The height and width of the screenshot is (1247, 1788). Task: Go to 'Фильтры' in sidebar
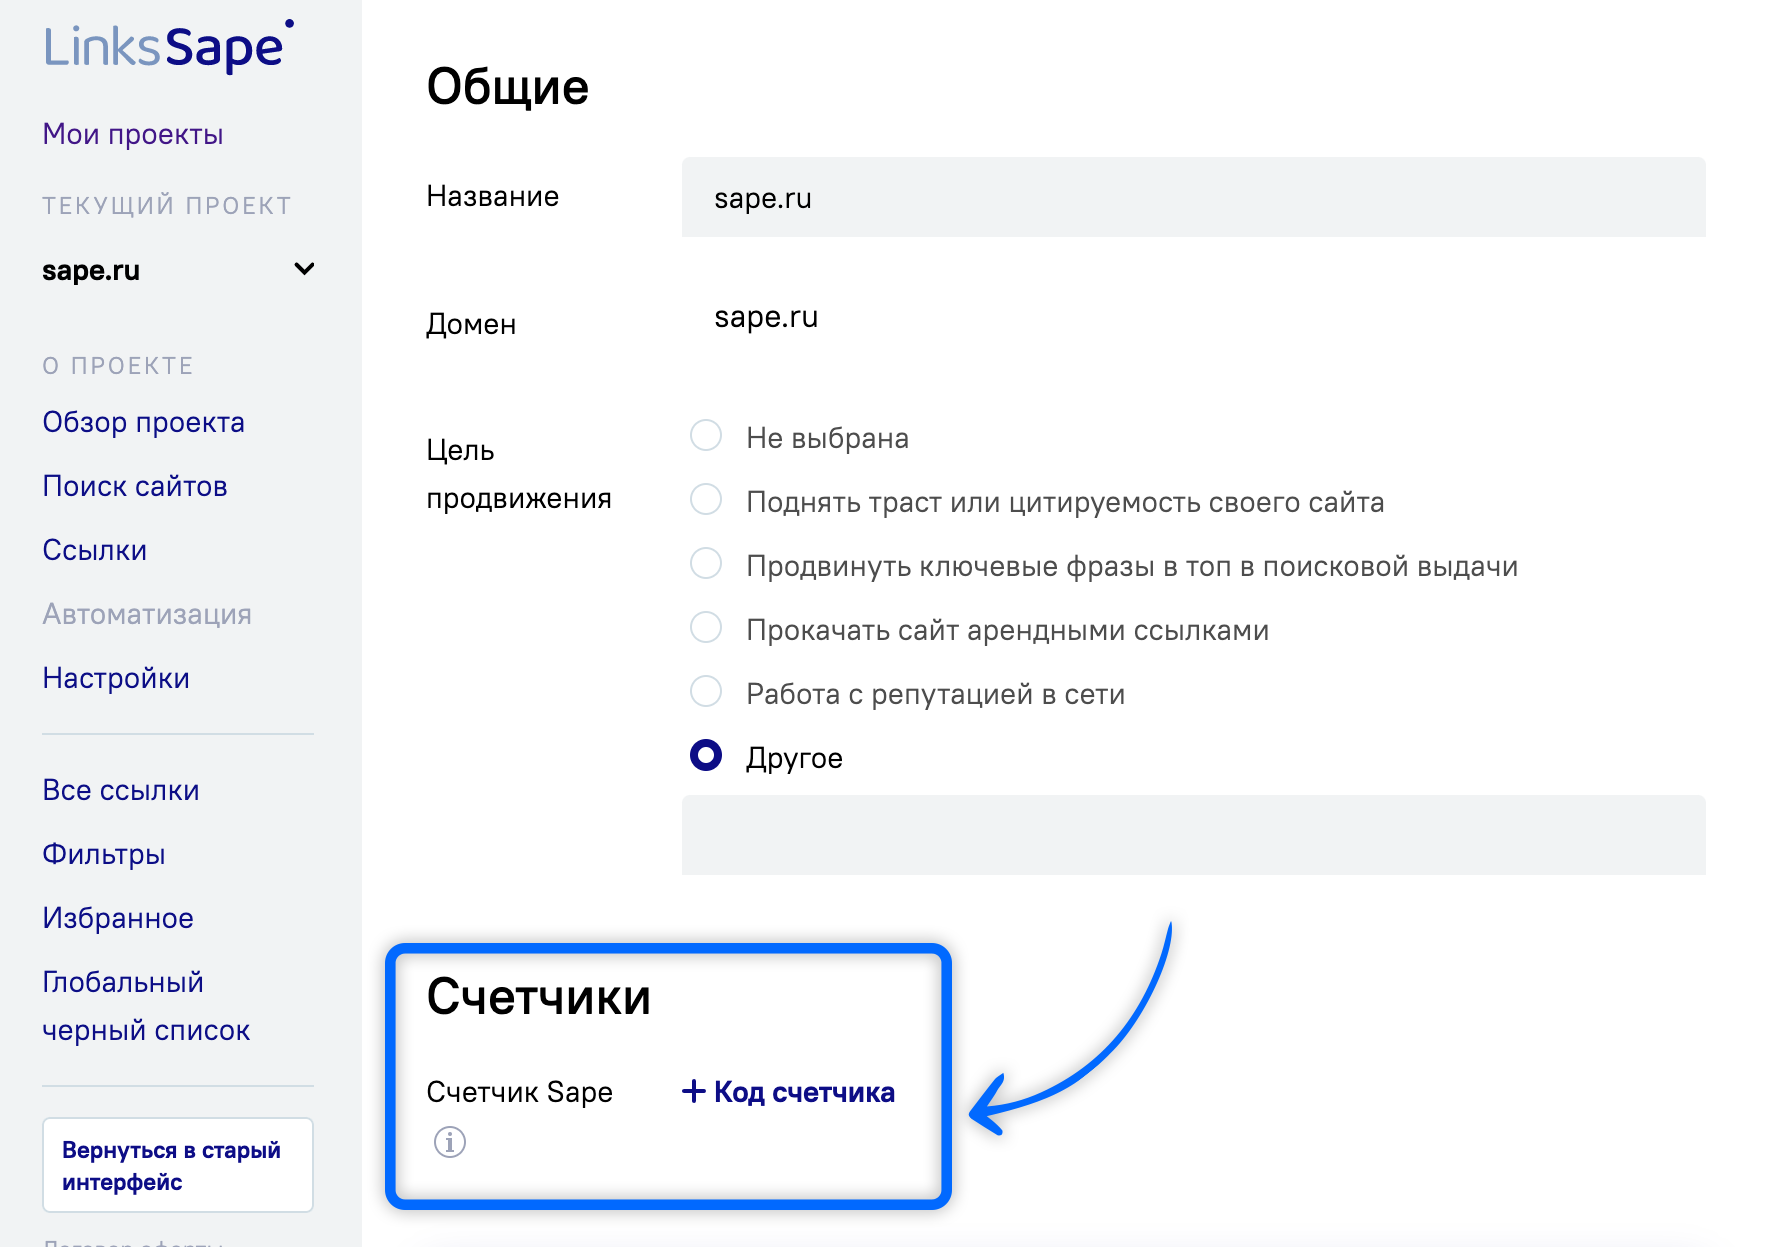[104, 854]
